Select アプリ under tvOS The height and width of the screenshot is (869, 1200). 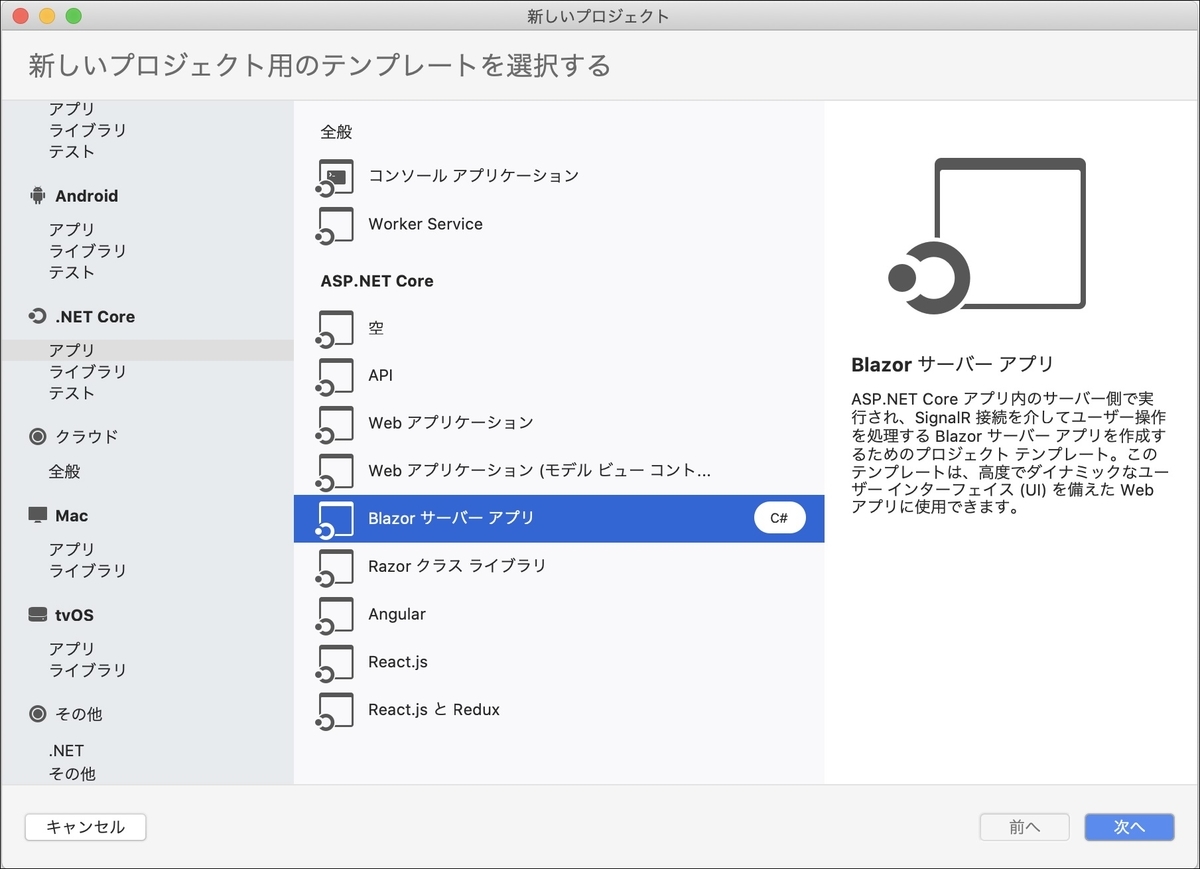tap(72, 648)
